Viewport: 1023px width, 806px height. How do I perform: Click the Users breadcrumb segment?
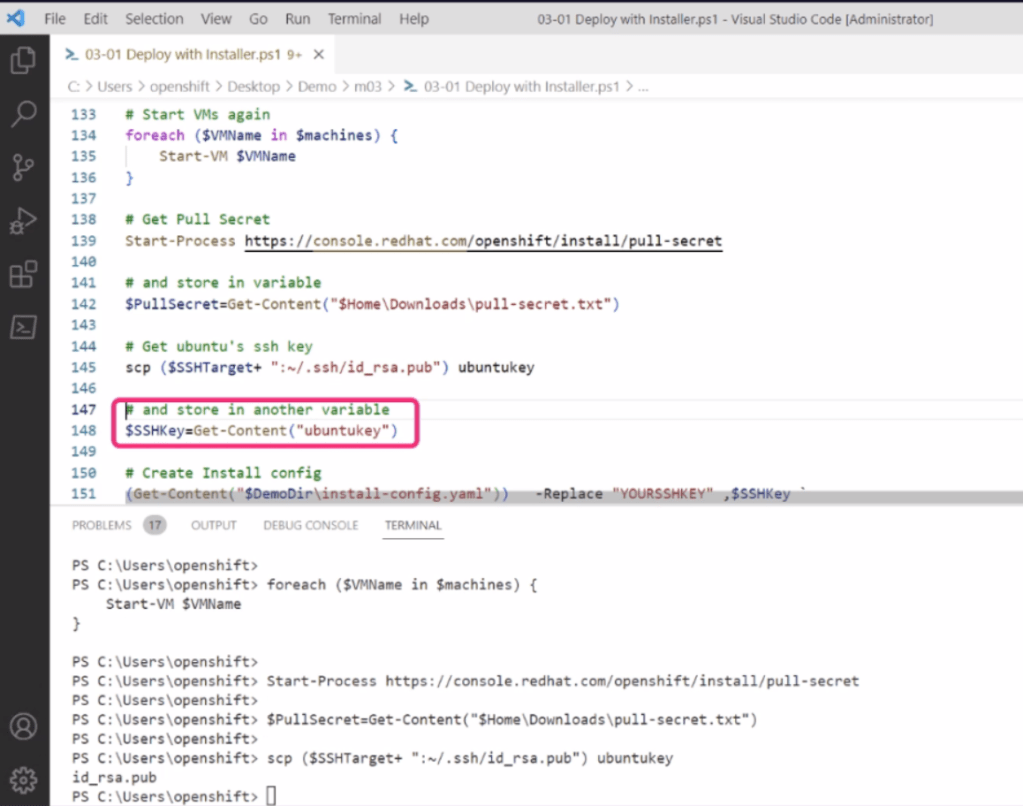point(114,86)
